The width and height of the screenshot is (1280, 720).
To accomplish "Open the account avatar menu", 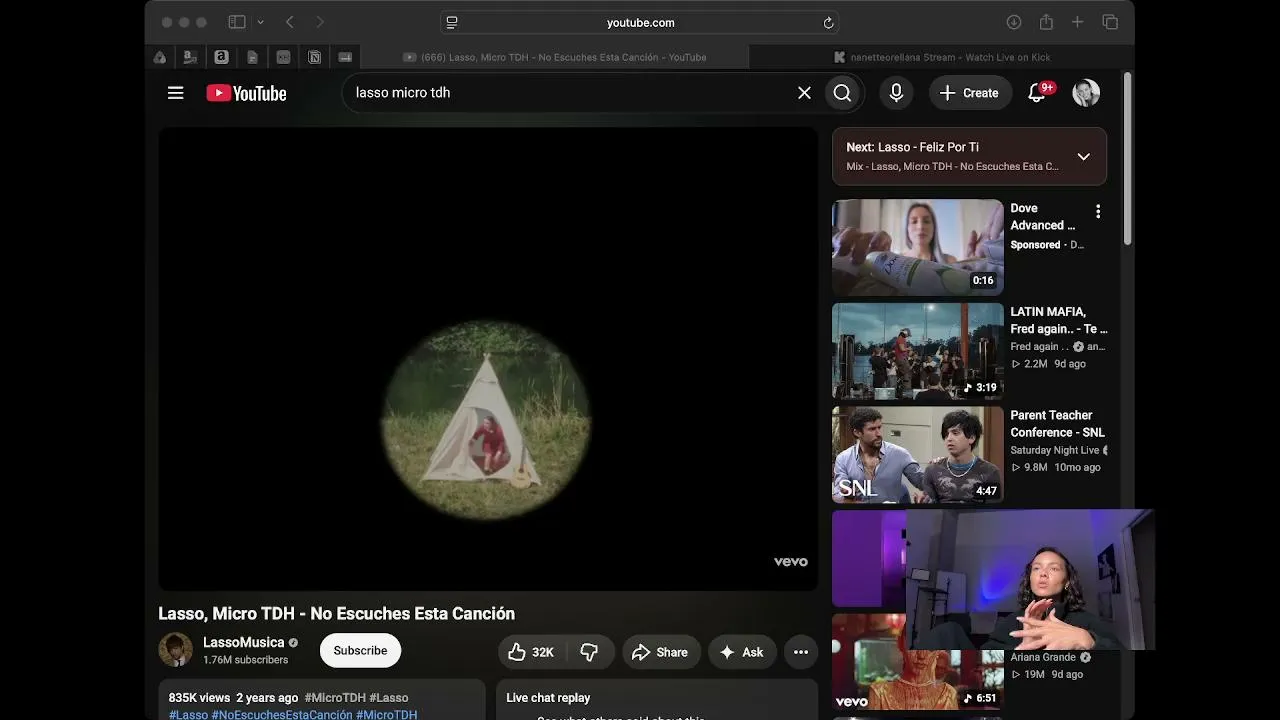I will (1086, 93).
